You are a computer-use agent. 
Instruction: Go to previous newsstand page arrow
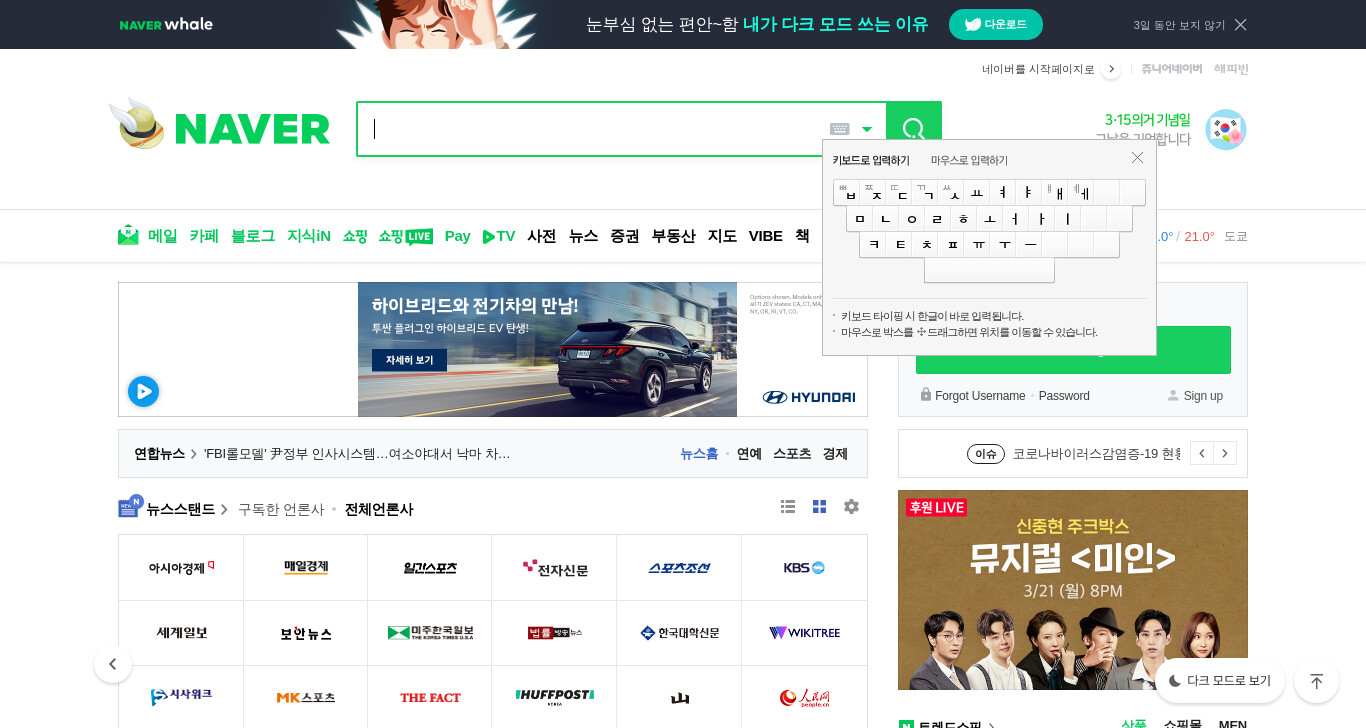click(x=113, y=664)
